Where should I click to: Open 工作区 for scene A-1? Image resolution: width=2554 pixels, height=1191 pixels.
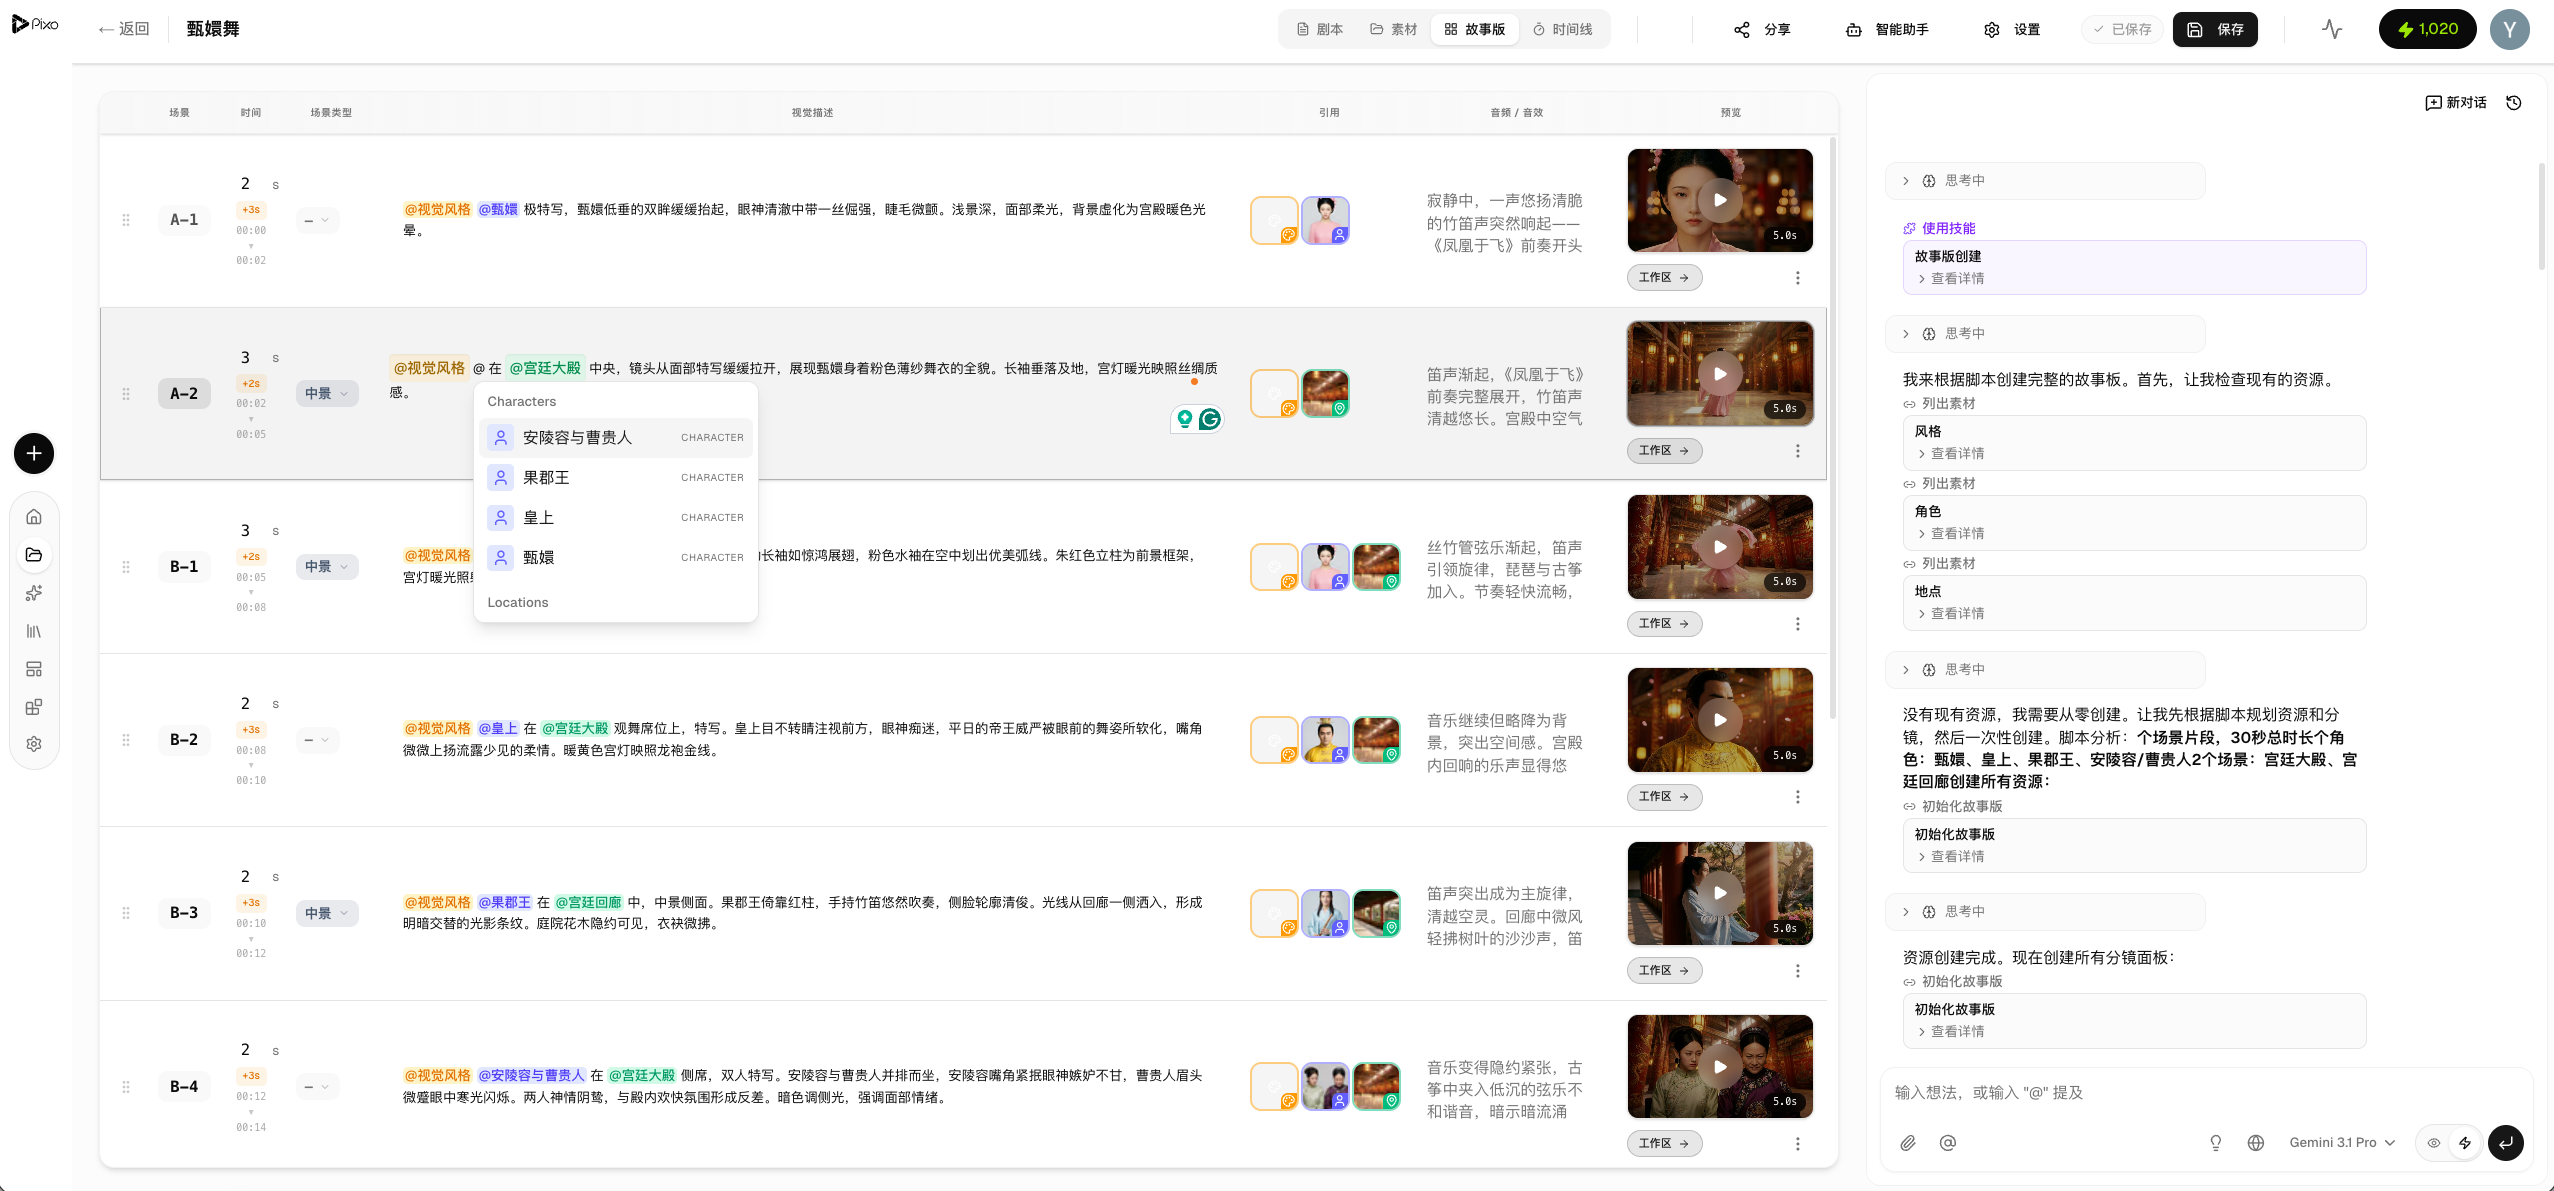pyautogui.click(x=1663, y=277)
